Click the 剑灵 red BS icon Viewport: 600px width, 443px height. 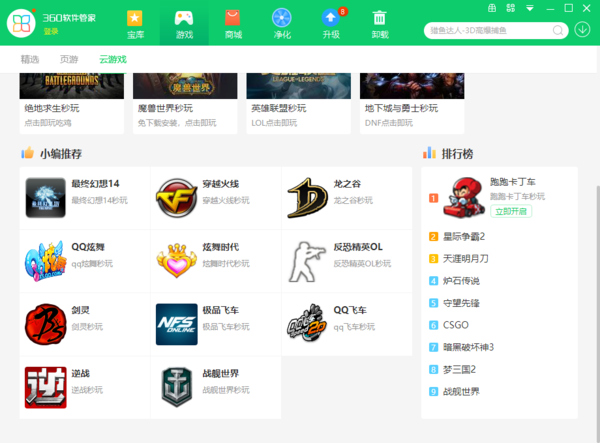[46, 324]
